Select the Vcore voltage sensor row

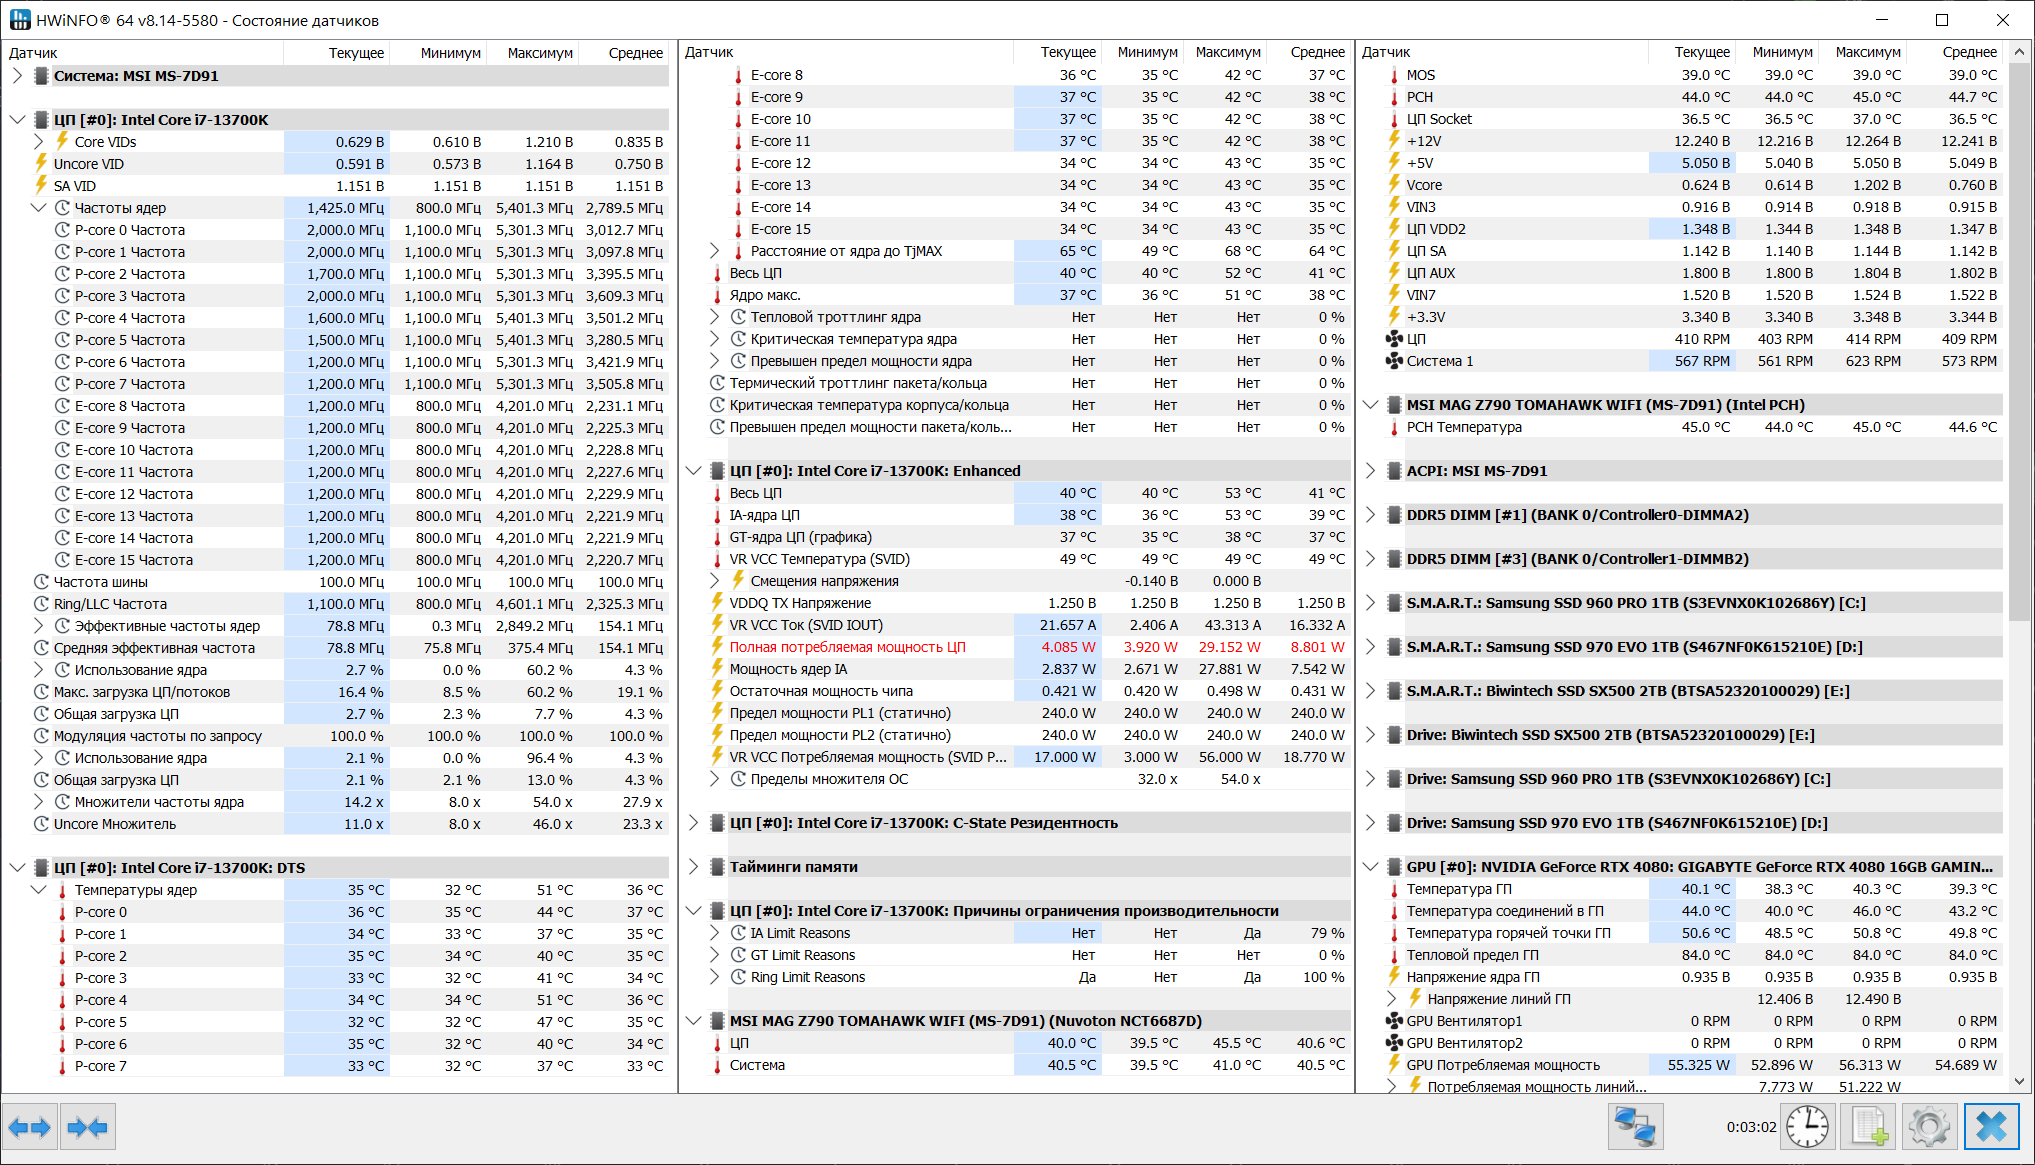[1424, 185]
